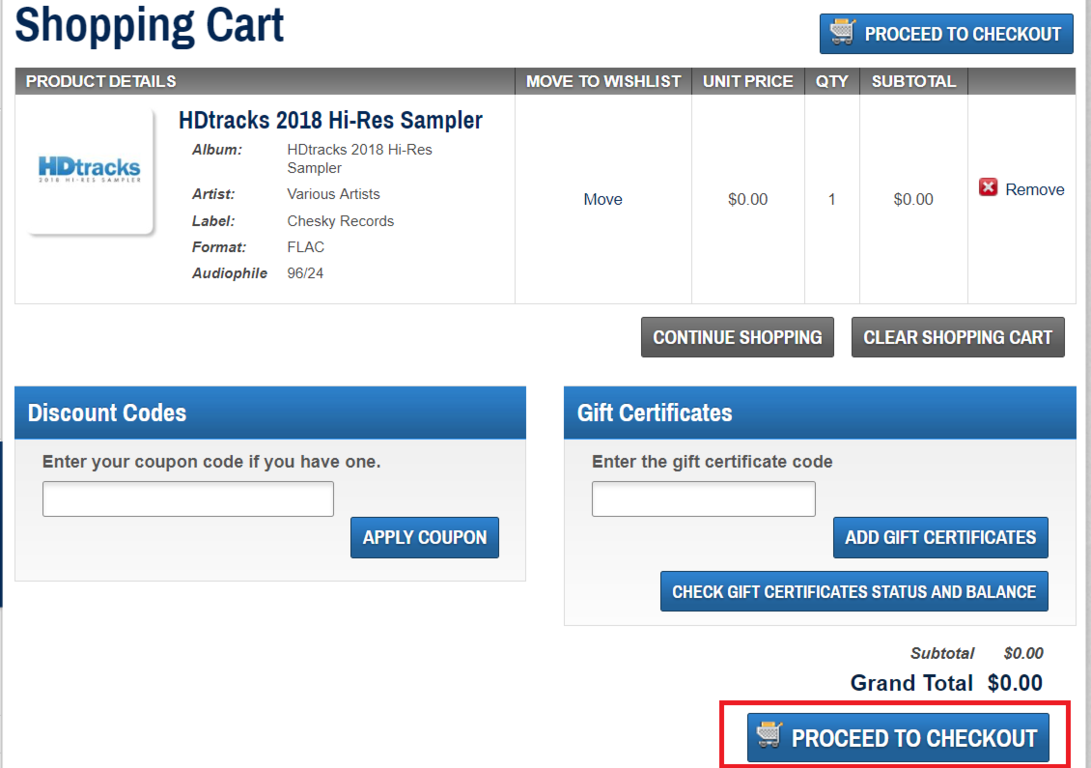
Task: Clear the shopping cart
Action: tap(957, 337)
